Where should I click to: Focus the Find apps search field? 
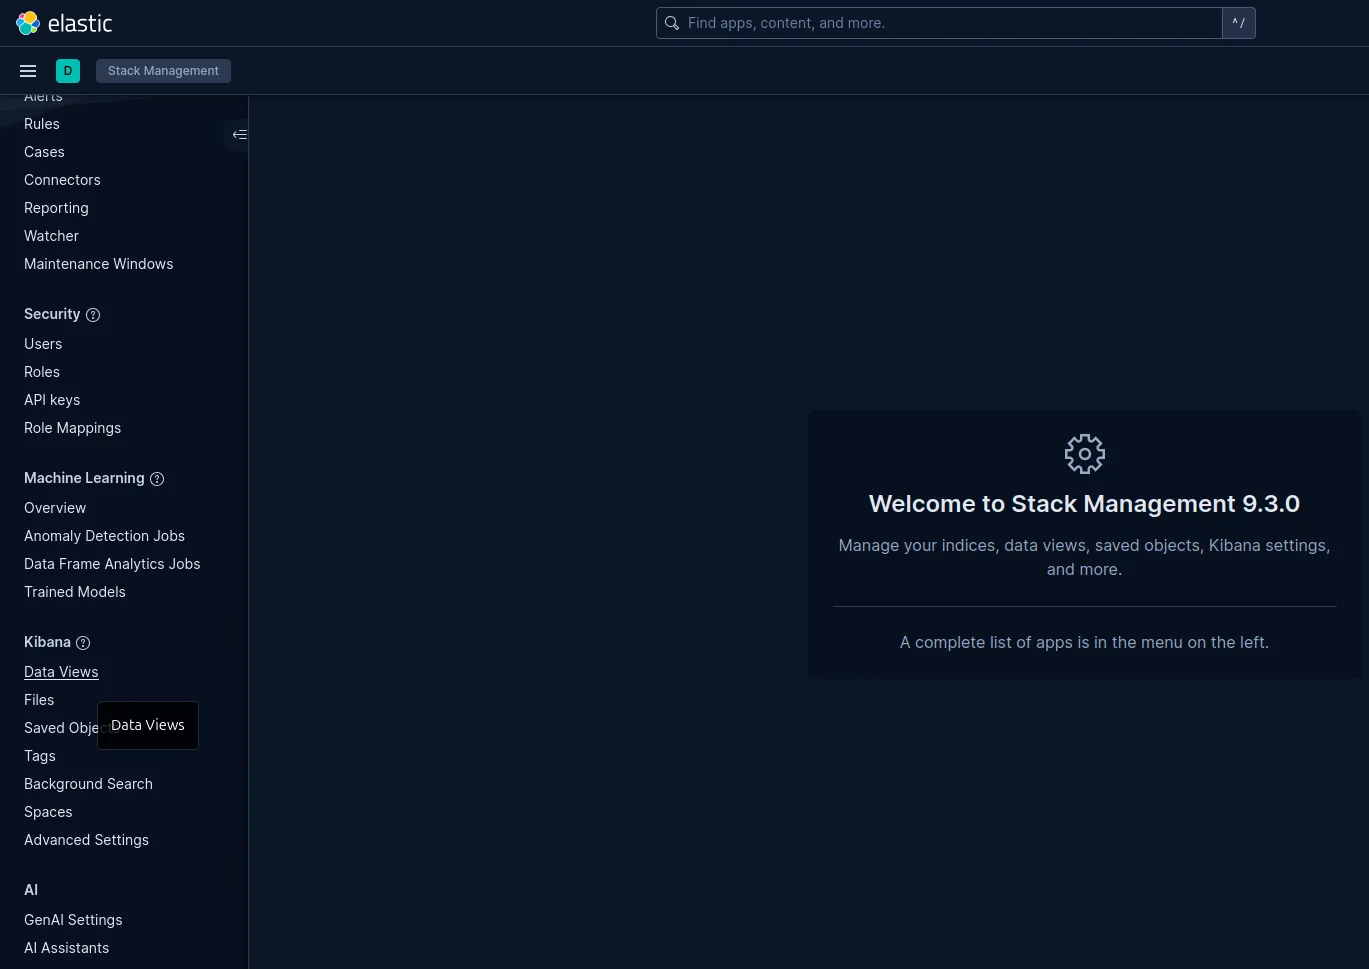click(x=950, y=23)
